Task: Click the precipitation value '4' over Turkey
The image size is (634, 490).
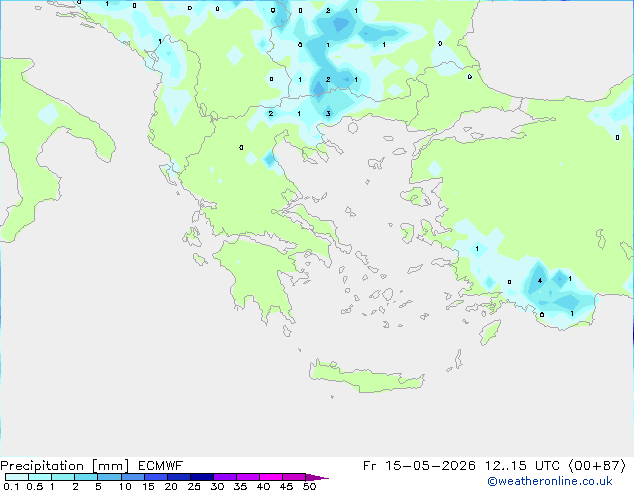Action: tap(540, 281)
